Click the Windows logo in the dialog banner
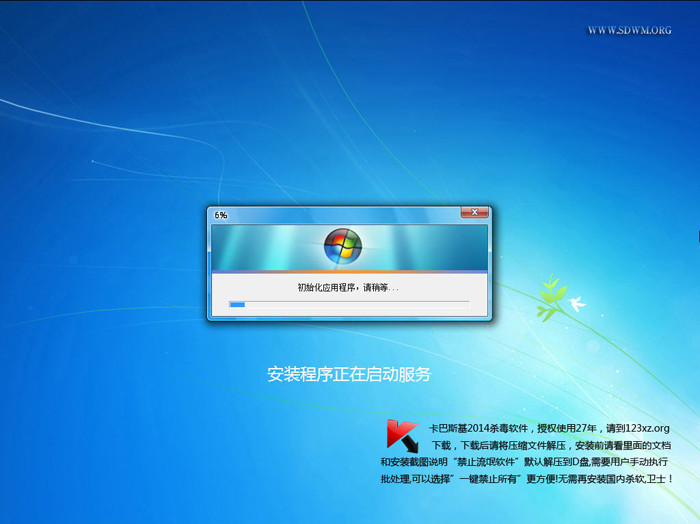The width and height of the screenshot is (700, 524). pos(343,246)
